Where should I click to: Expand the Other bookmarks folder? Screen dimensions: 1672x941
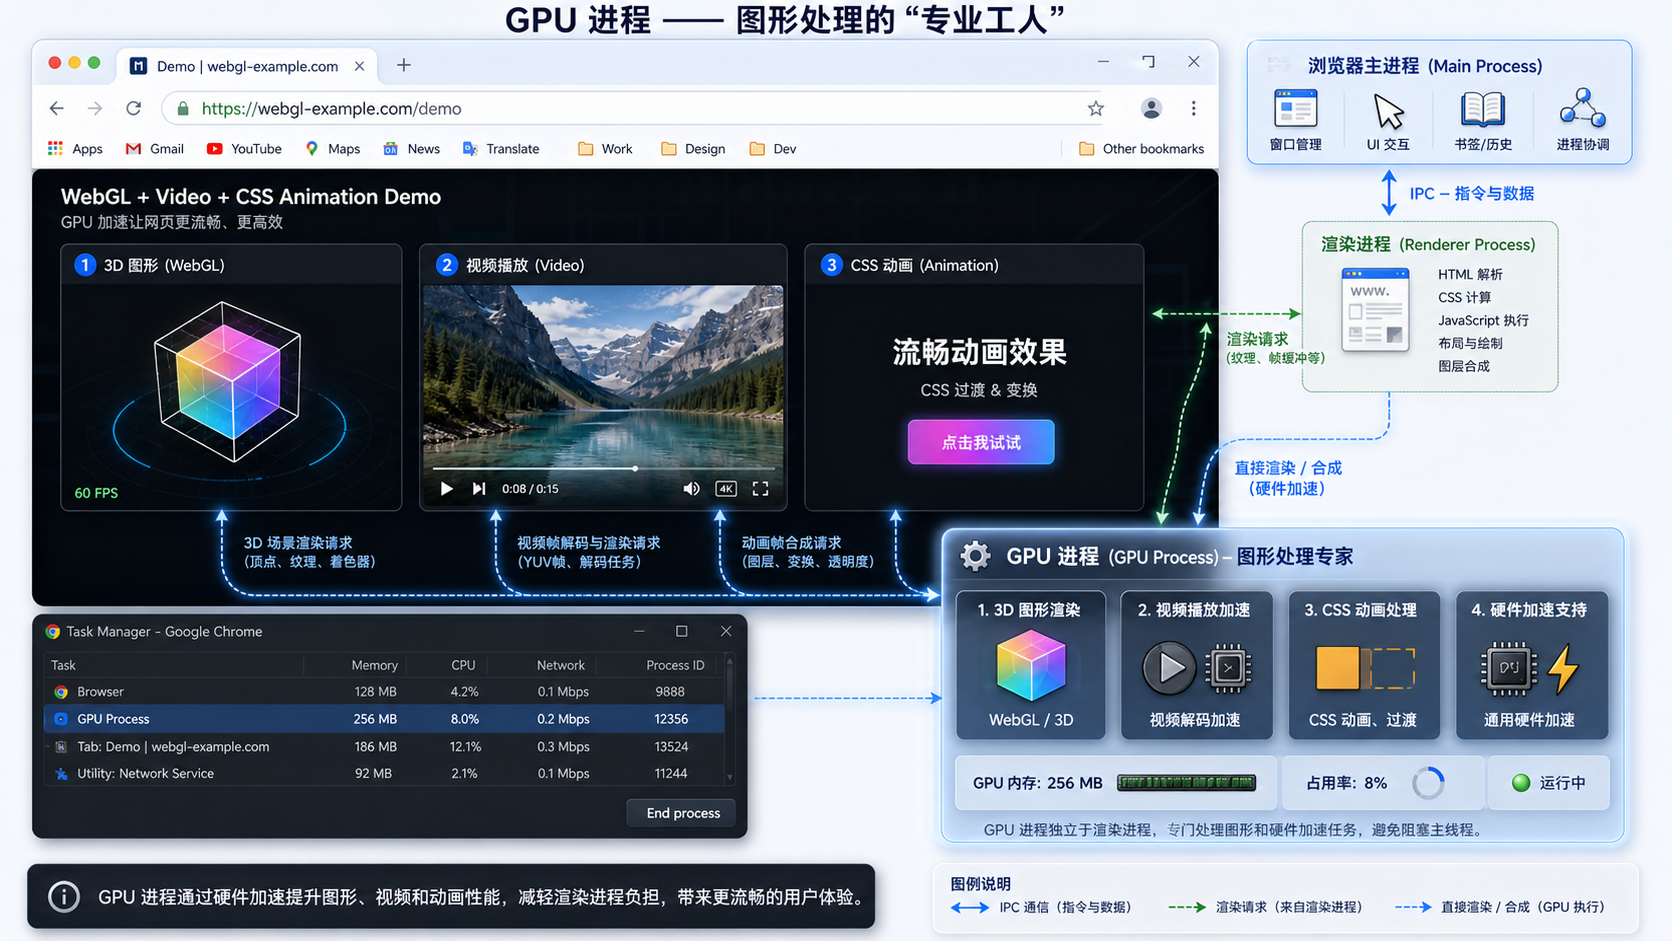(x=1142, y=148)
